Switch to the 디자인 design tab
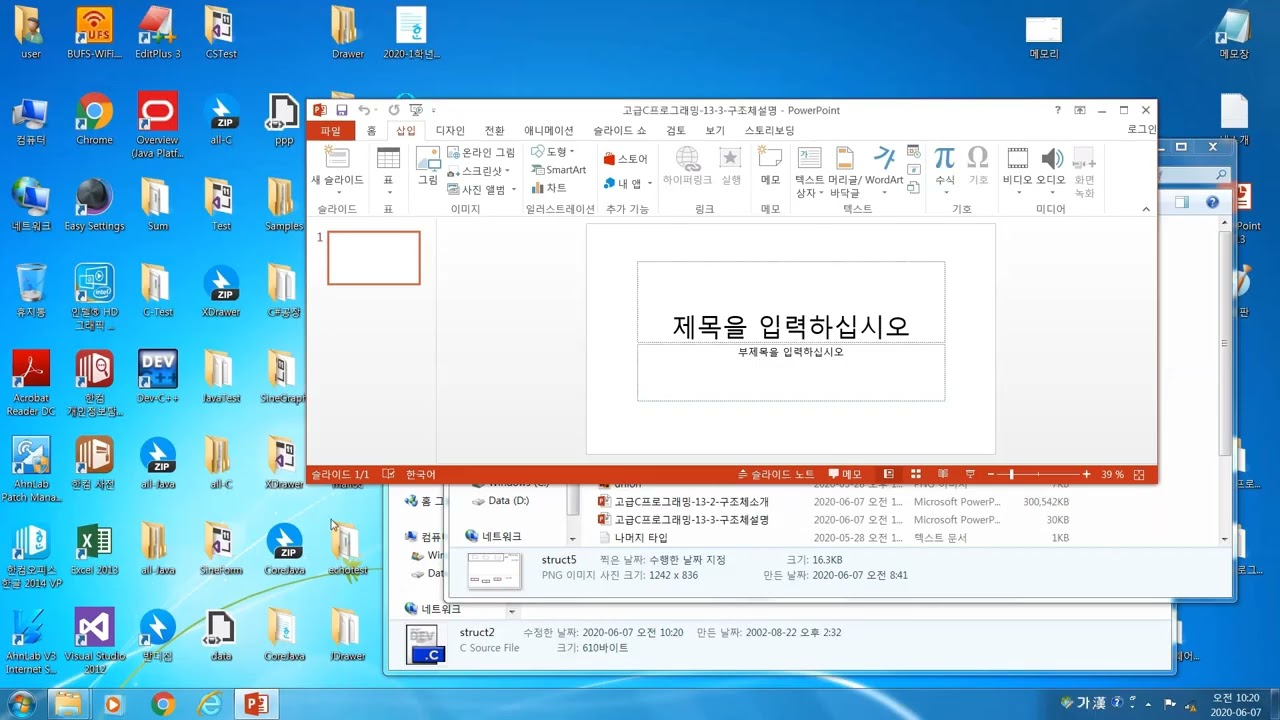This screenshot has height=720, width=1280. click(450, 130)
